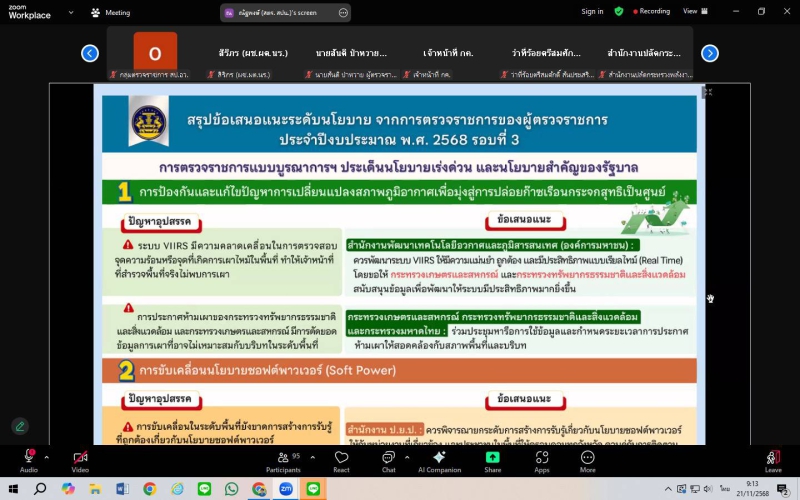Image resolution: width=800 pixels, height=500 pixels.
Task: Open the Participants panel
Action: [283, 458]
